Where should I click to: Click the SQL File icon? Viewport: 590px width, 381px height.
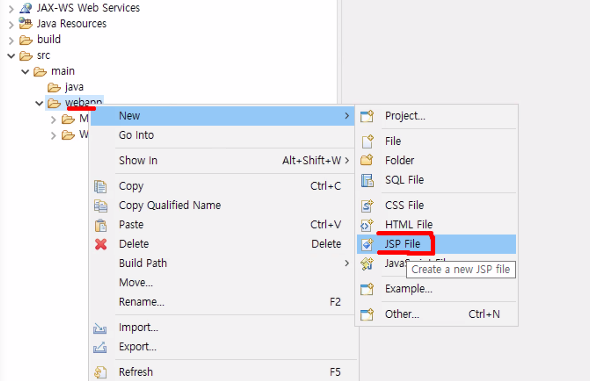[367, 180]
